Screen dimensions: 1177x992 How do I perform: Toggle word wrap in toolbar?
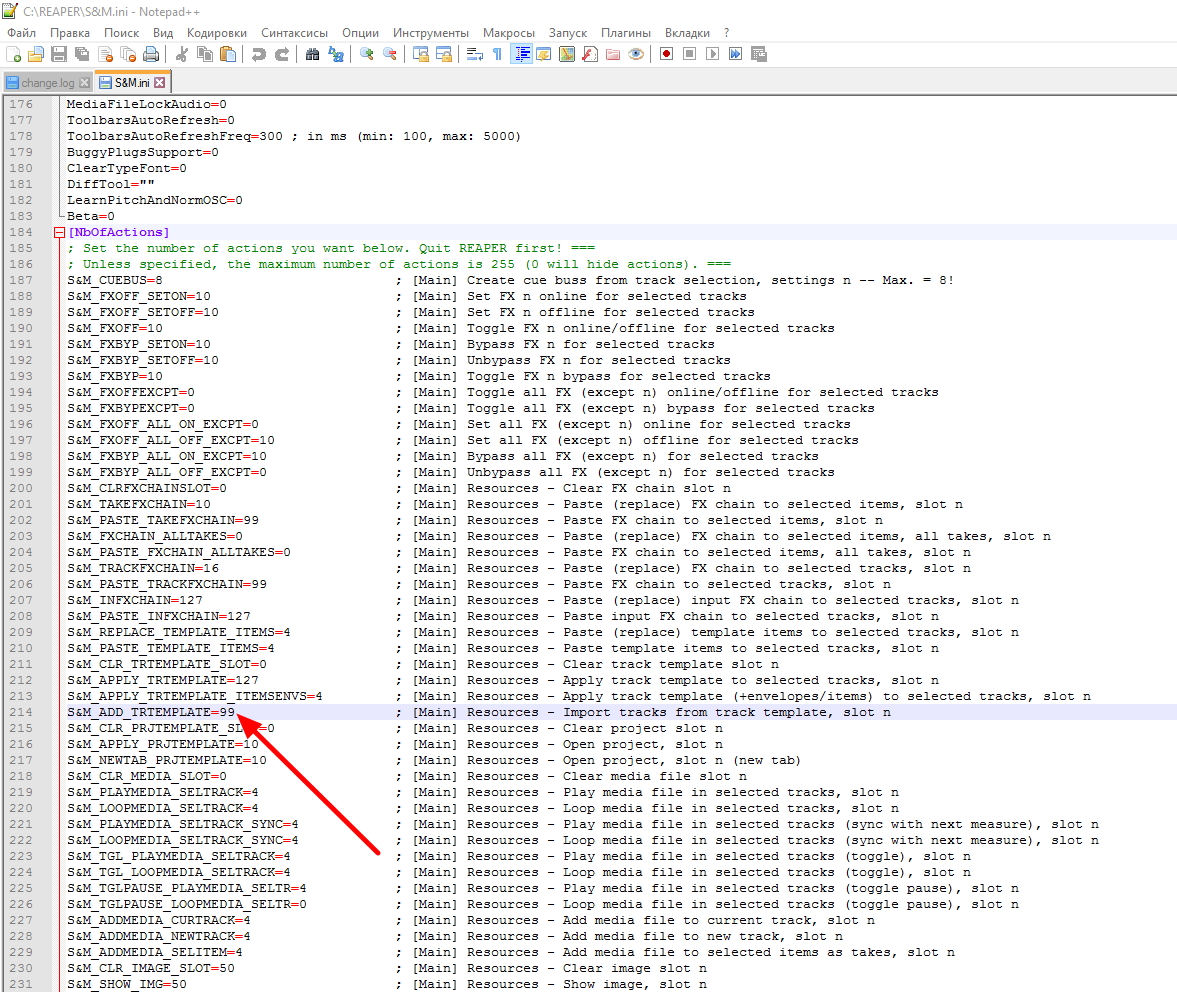click(x=474, y=54)
